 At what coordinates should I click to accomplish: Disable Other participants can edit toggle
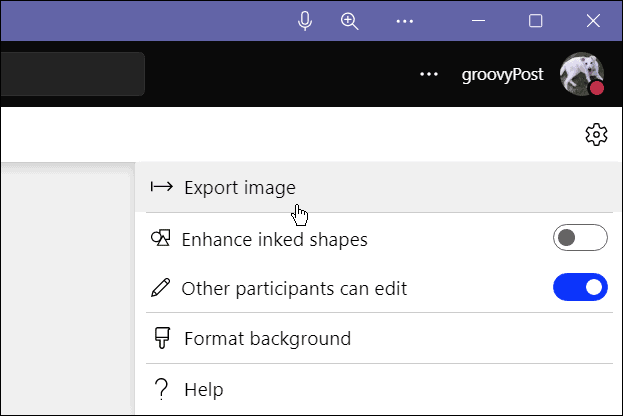tap(580, 289)
